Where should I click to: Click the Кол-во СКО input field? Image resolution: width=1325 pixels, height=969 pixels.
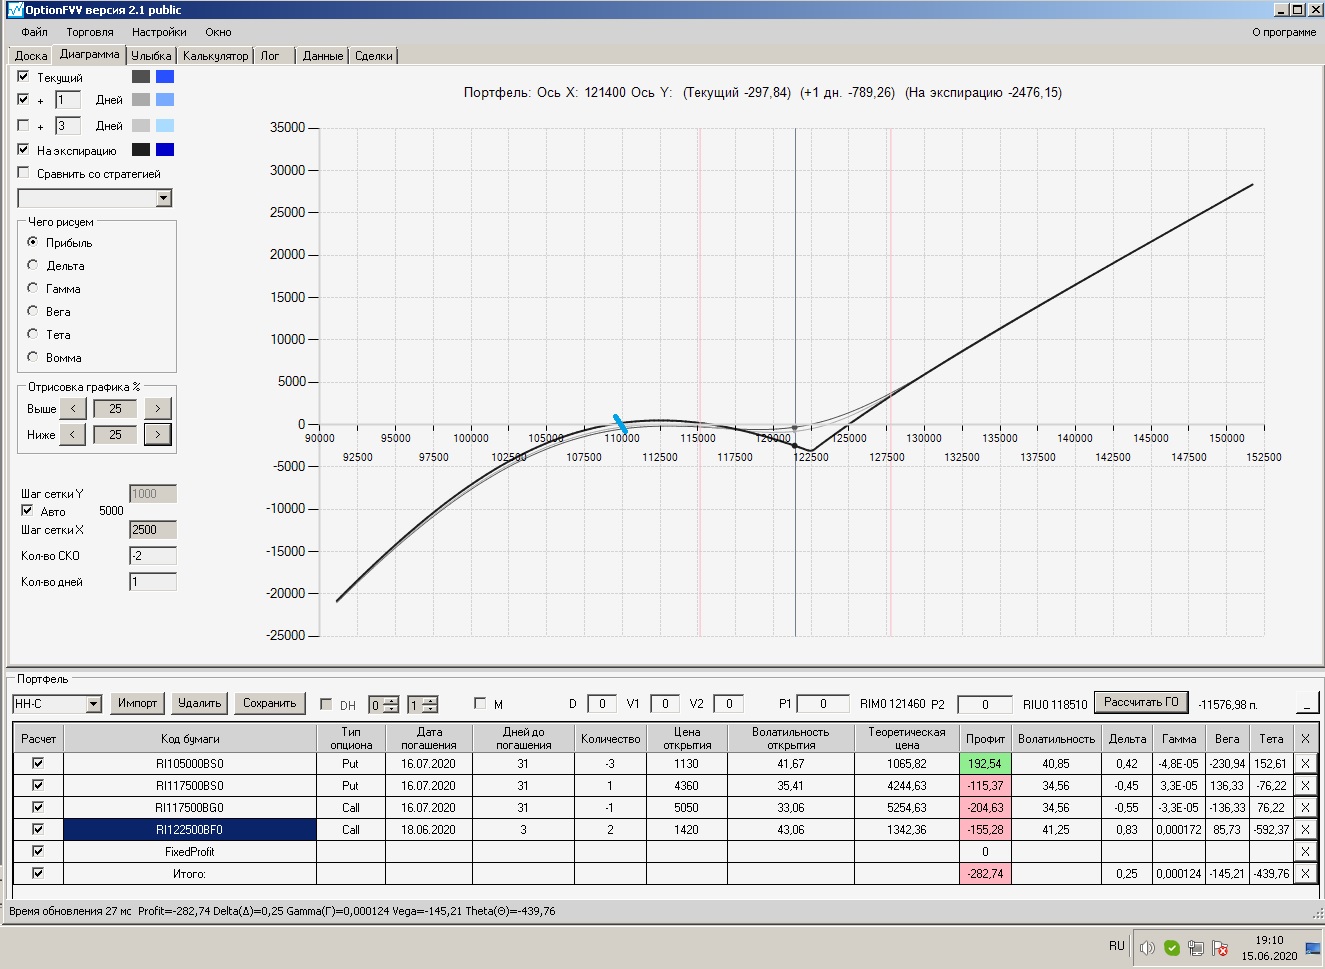[x=153, y=555]
